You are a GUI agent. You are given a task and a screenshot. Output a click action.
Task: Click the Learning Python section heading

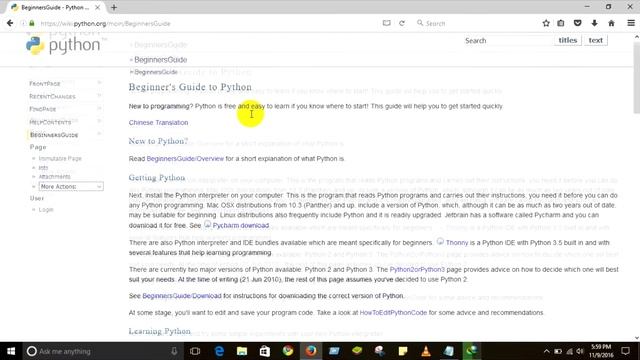[x=160, y=331]
